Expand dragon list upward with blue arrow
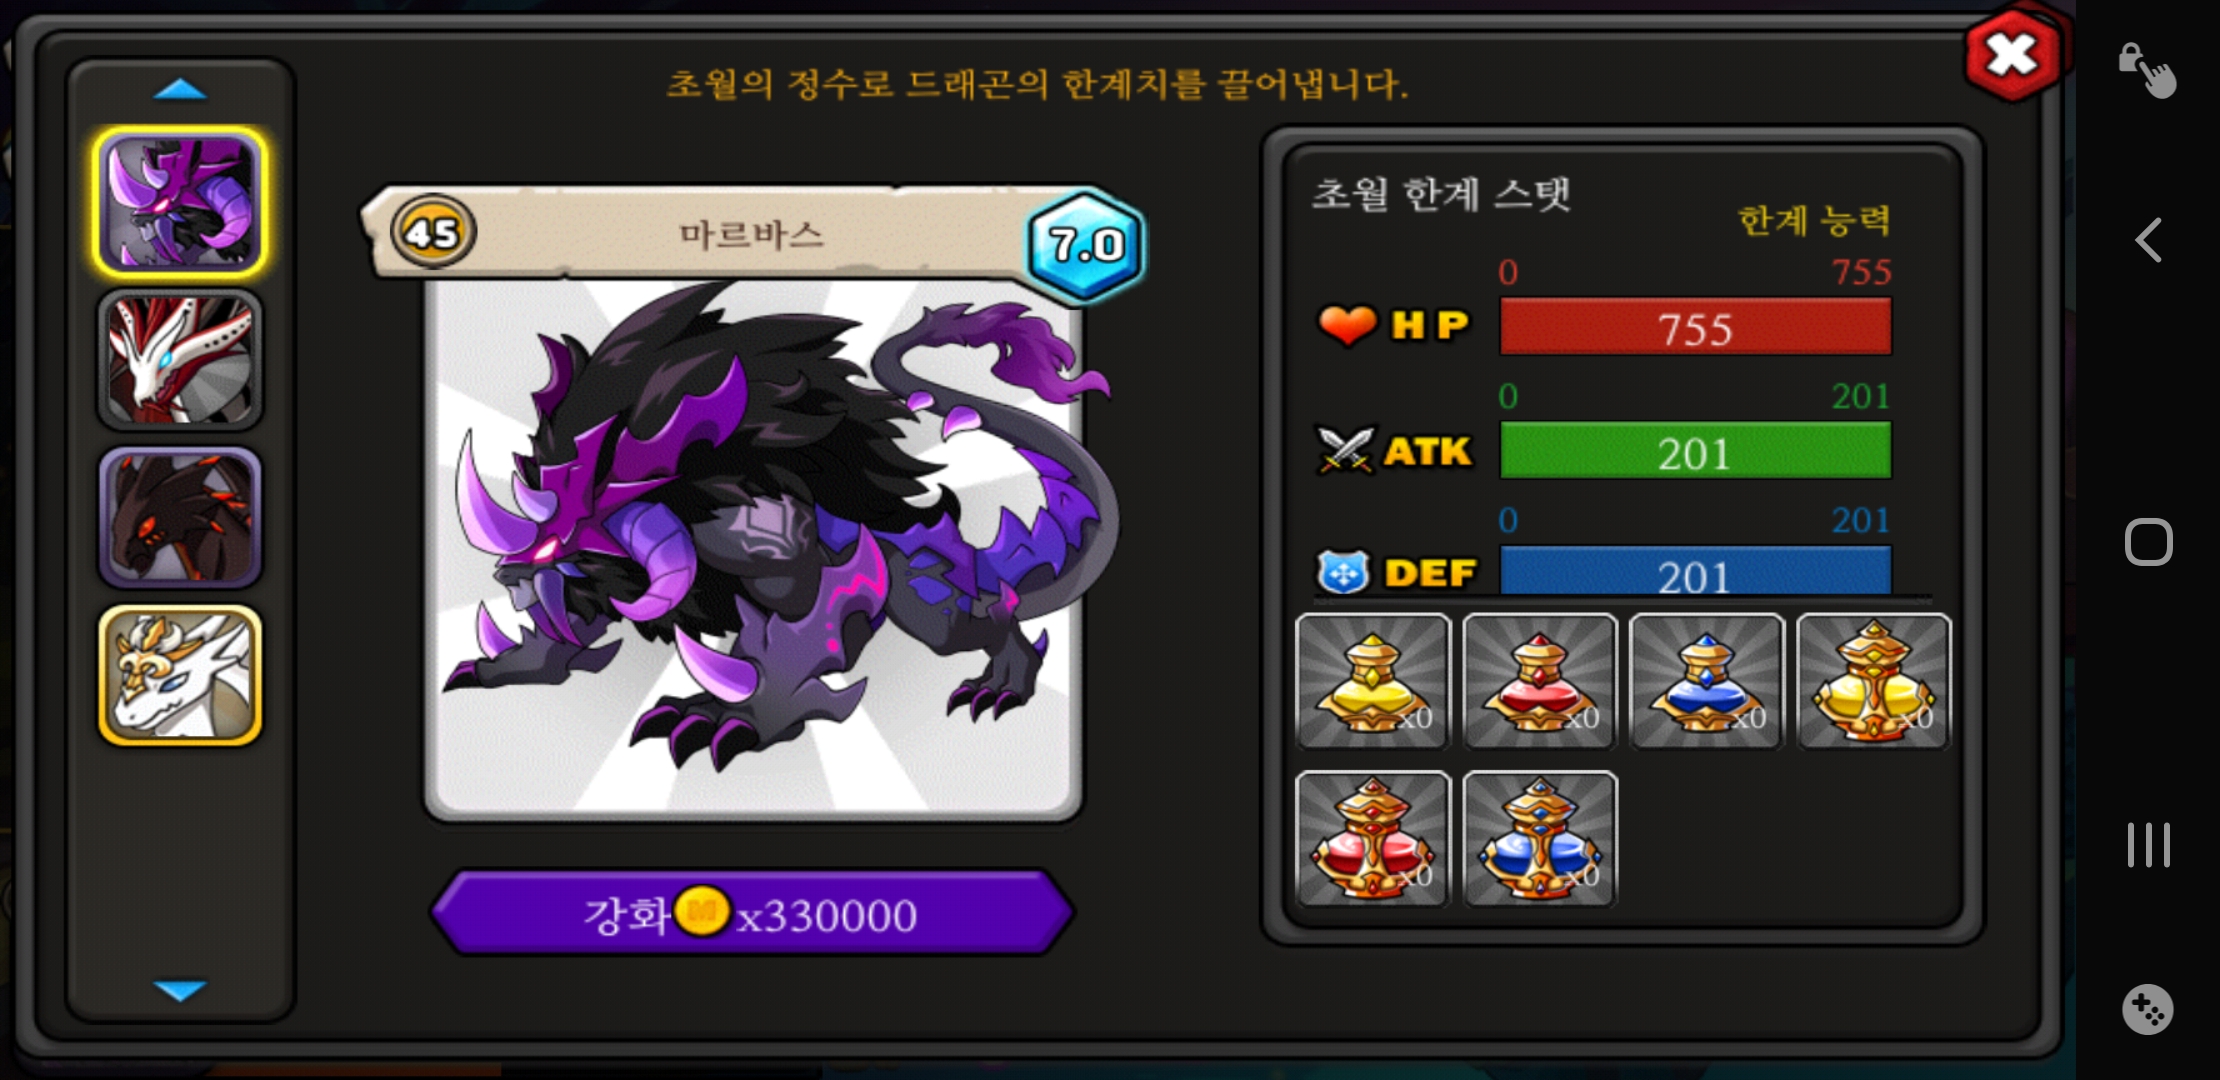 [x=180, y=90]
